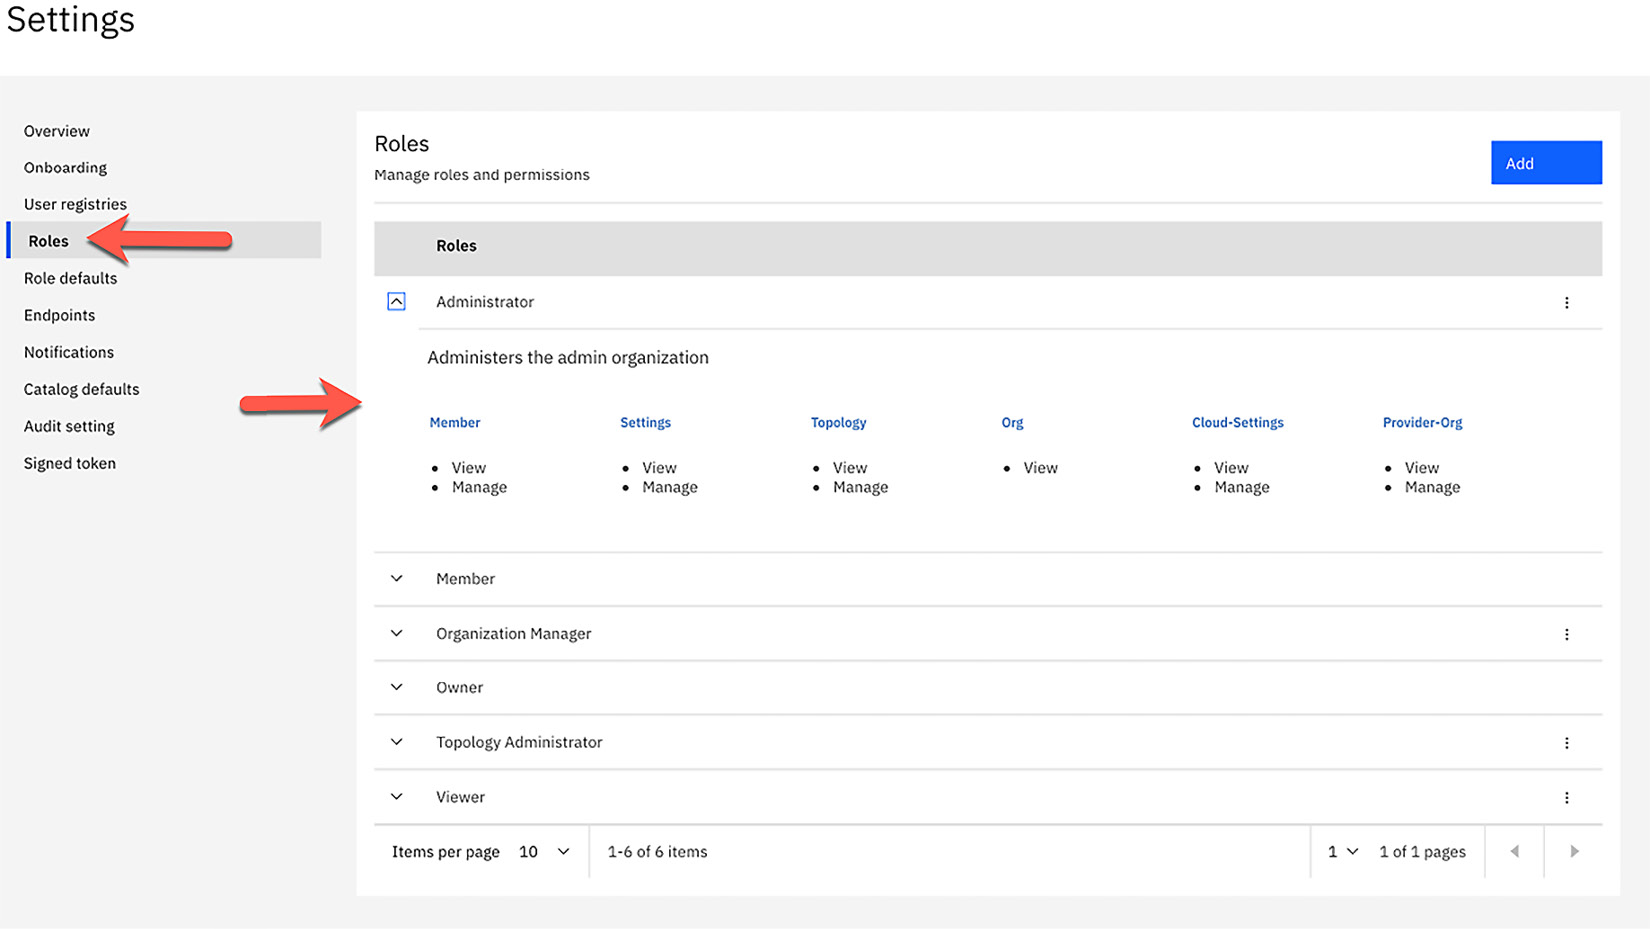Click the Settings permission group link

[x=645, y=422]
